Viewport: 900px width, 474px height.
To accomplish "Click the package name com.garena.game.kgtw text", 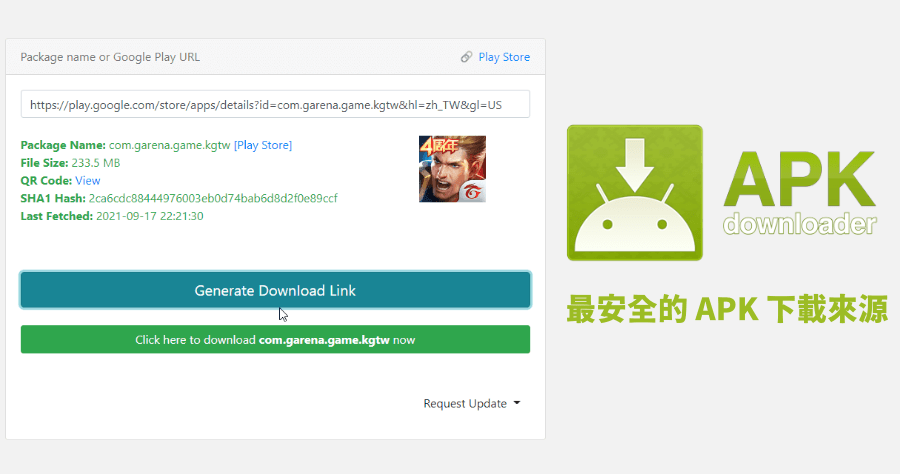I will [169, 145].
